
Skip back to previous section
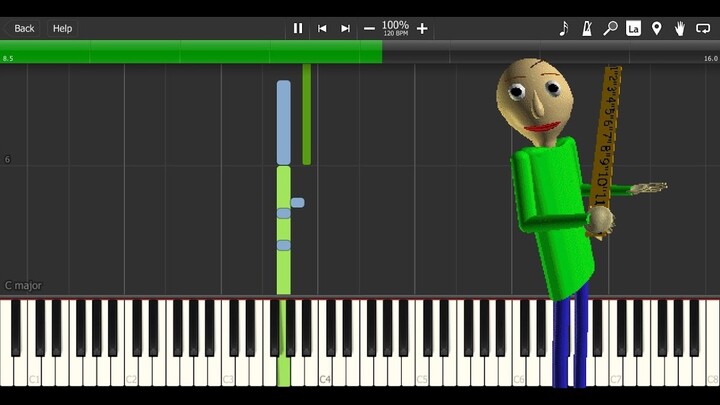(x=322, y=28)
